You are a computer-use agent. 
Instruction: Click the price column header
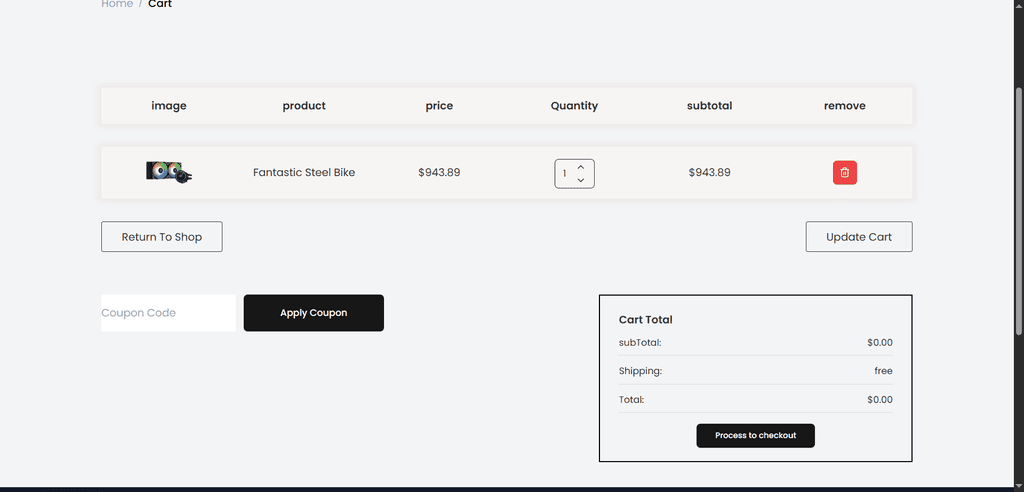[439, 106]
